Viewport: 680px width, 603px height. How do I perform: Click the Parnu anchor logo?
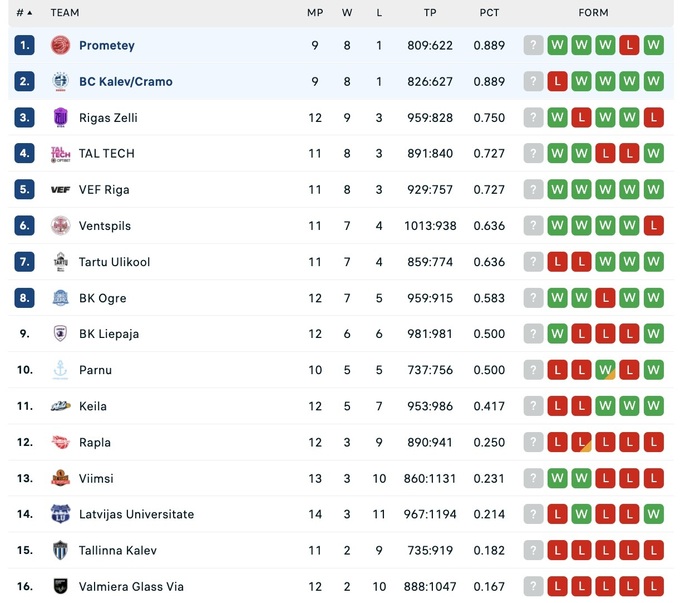click(60, 370)
